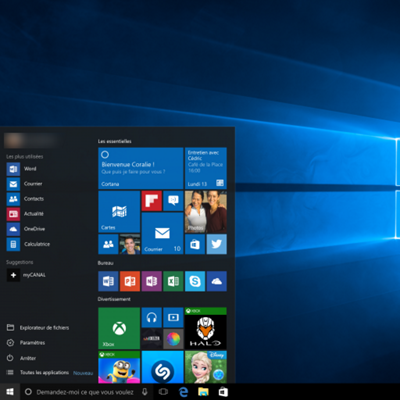Open the Shazam tile
Image resolution: width=400 pixels, height=400 pixels.
tap(162, 367)
